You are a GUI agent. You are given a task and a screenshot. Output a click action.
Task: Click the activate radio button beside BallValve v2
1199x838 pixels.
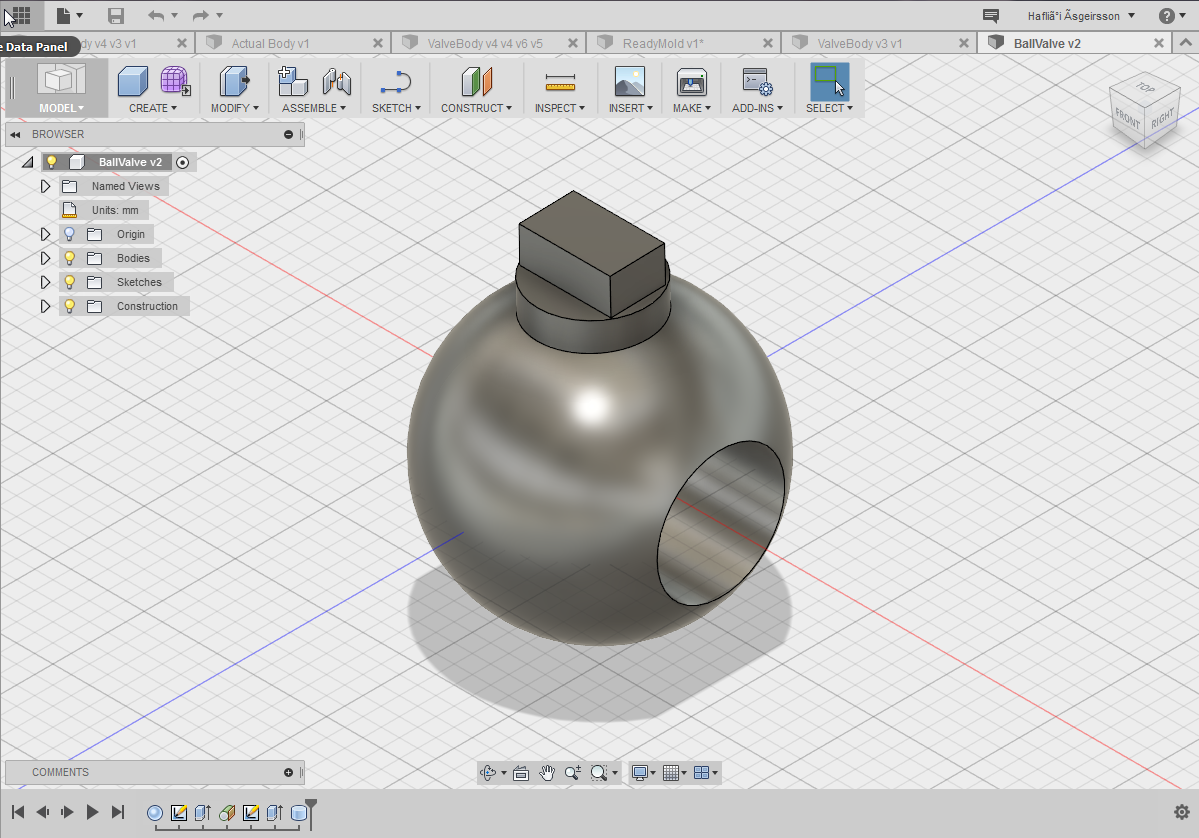click(182, 162)
